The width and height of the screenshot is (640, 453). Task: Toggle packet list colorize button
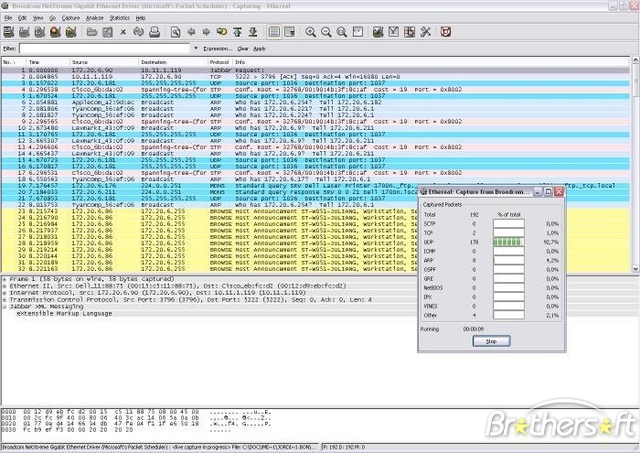click(x=274, y=32)
